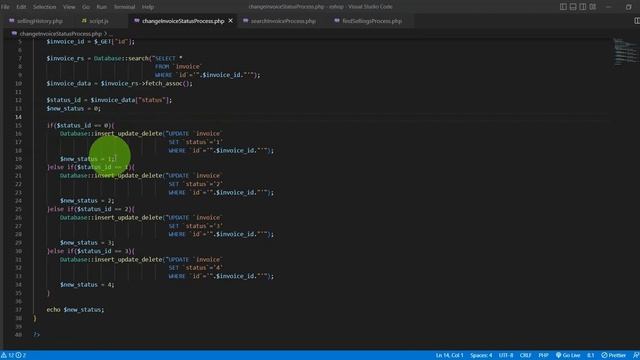Click JS file icon on script.js tab
This screenshot has height=360, width=640.
84,20
